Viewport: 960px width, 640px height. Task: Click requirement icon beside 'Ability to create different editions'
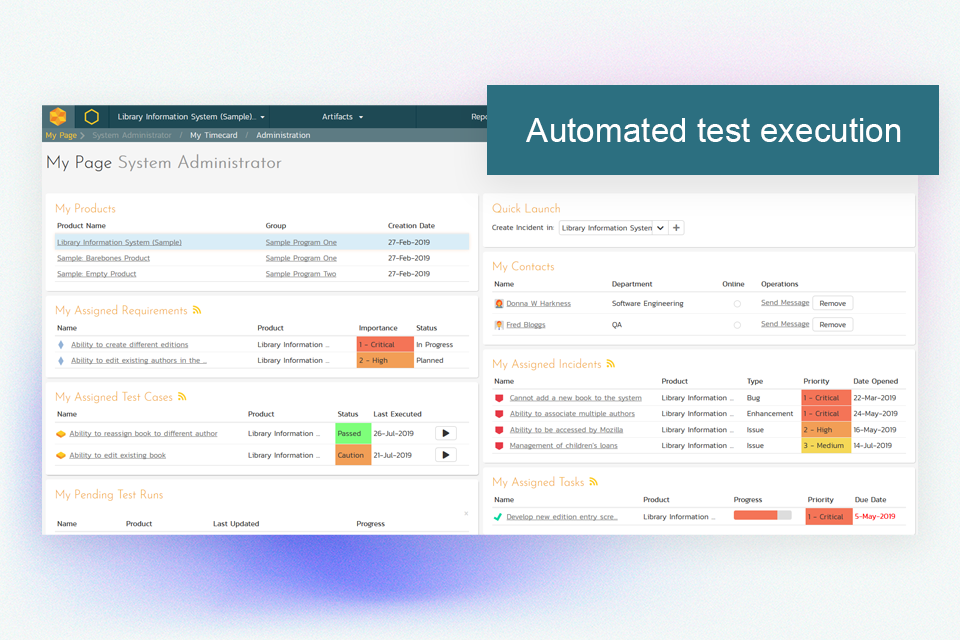click(x=61, y=345)
